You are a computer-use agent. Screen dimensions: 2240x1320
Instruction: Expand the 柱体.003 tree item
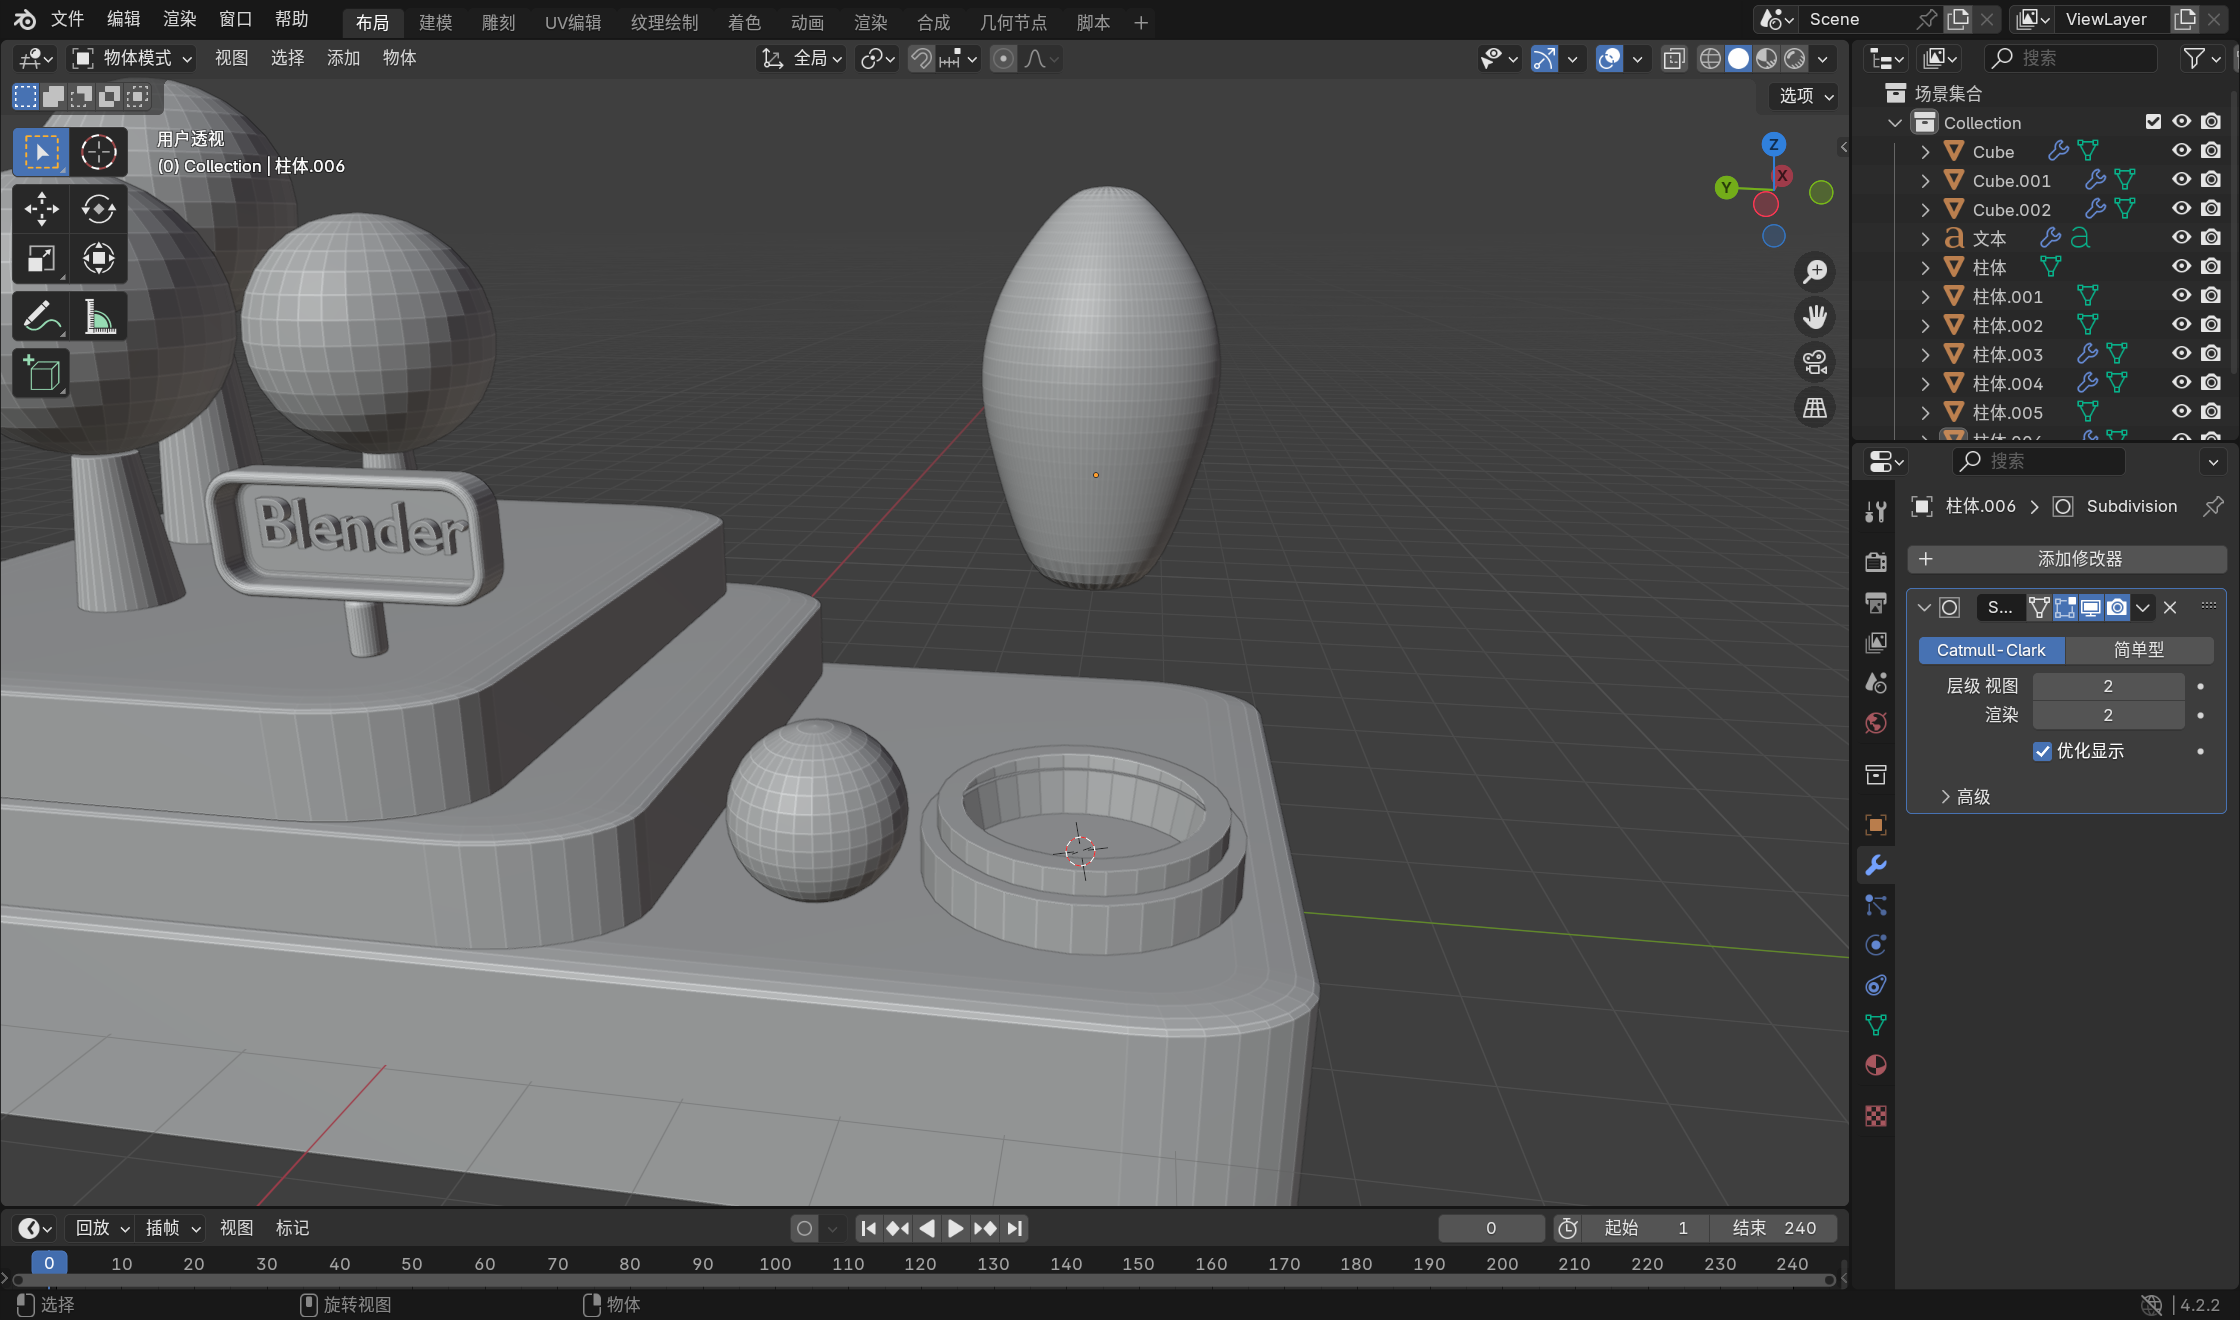[1925, 354]
